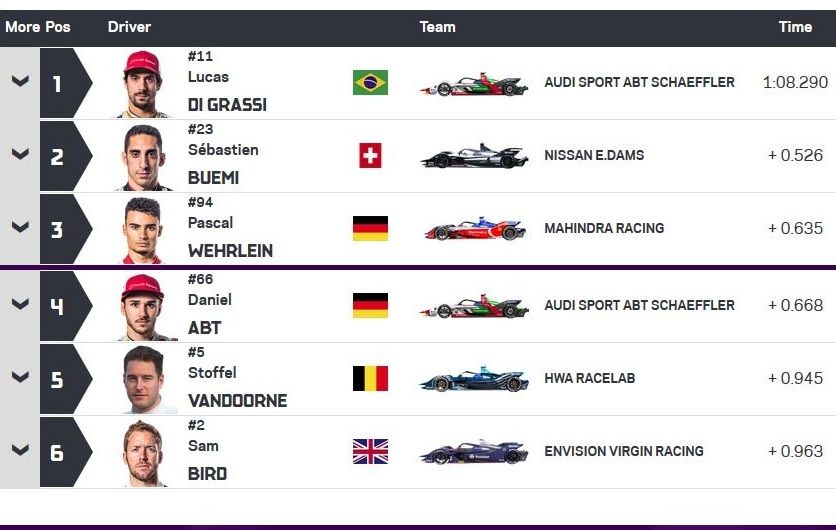Click the Time column header

[795, 27]
